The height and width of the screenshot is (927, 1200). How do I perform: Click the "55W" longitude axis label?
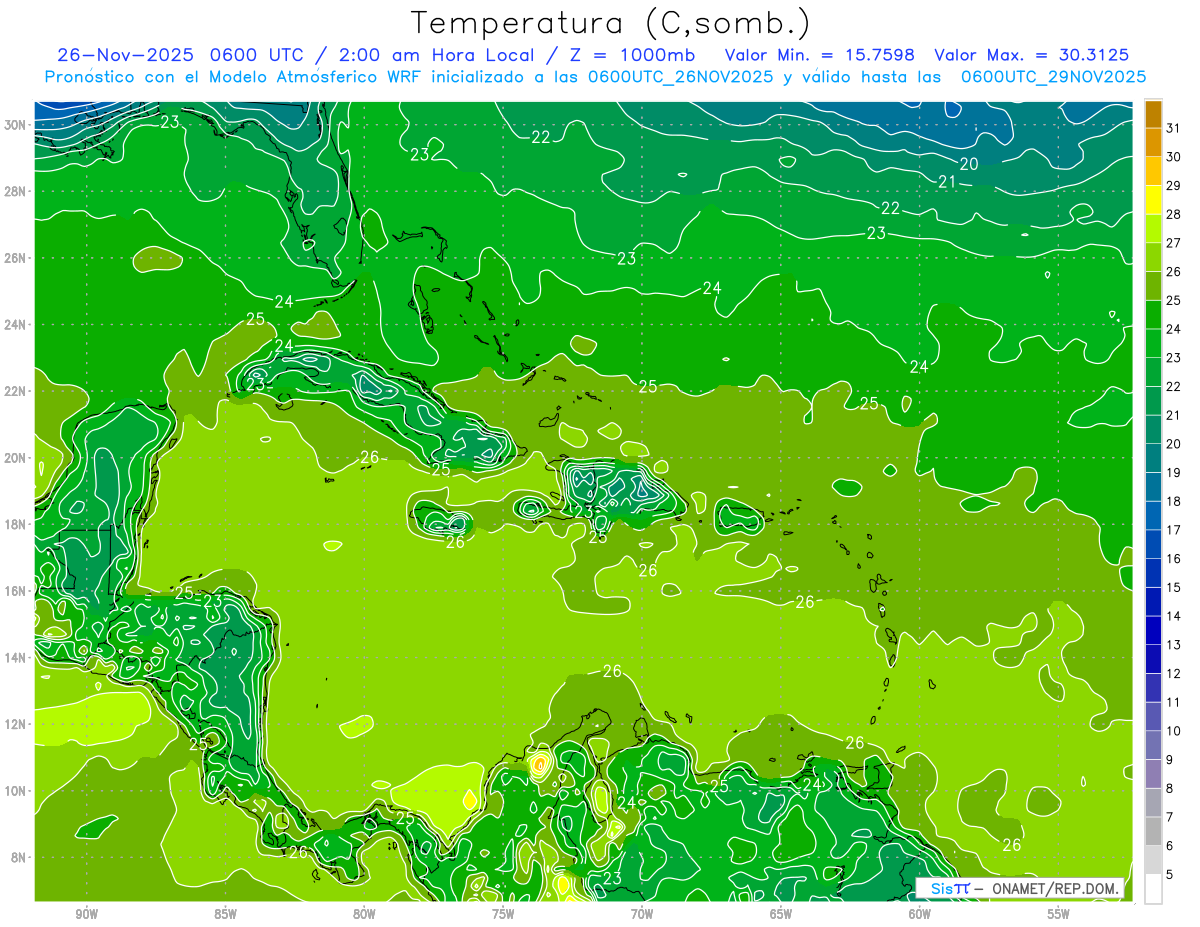[x=1058, y=914]
